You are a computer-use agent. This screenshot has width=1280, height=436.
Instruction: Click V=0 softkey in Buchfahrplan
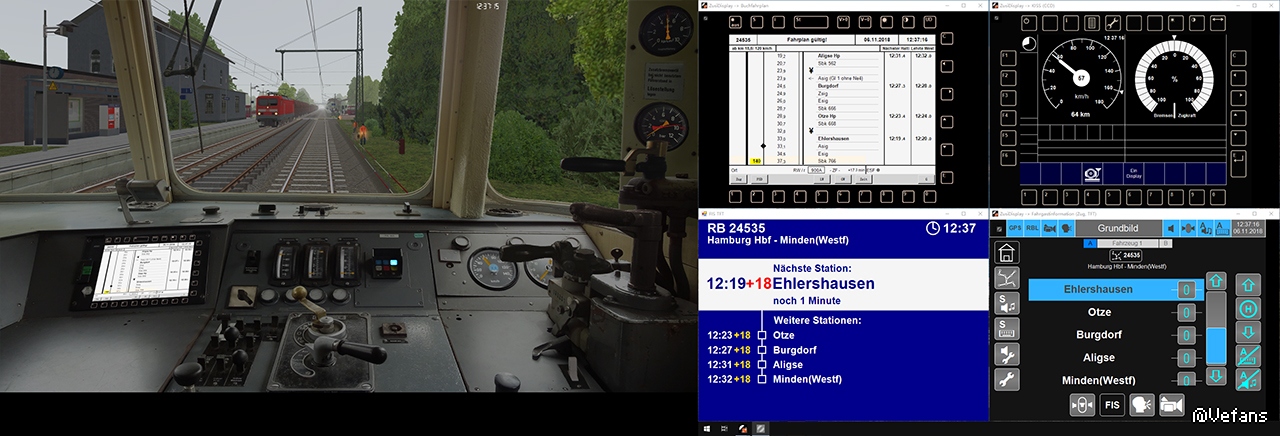tap(865, 22)
